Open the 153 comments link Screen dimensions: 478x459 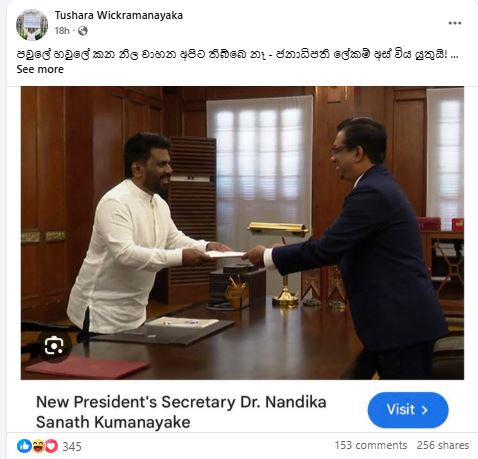(x=371, y=445)
